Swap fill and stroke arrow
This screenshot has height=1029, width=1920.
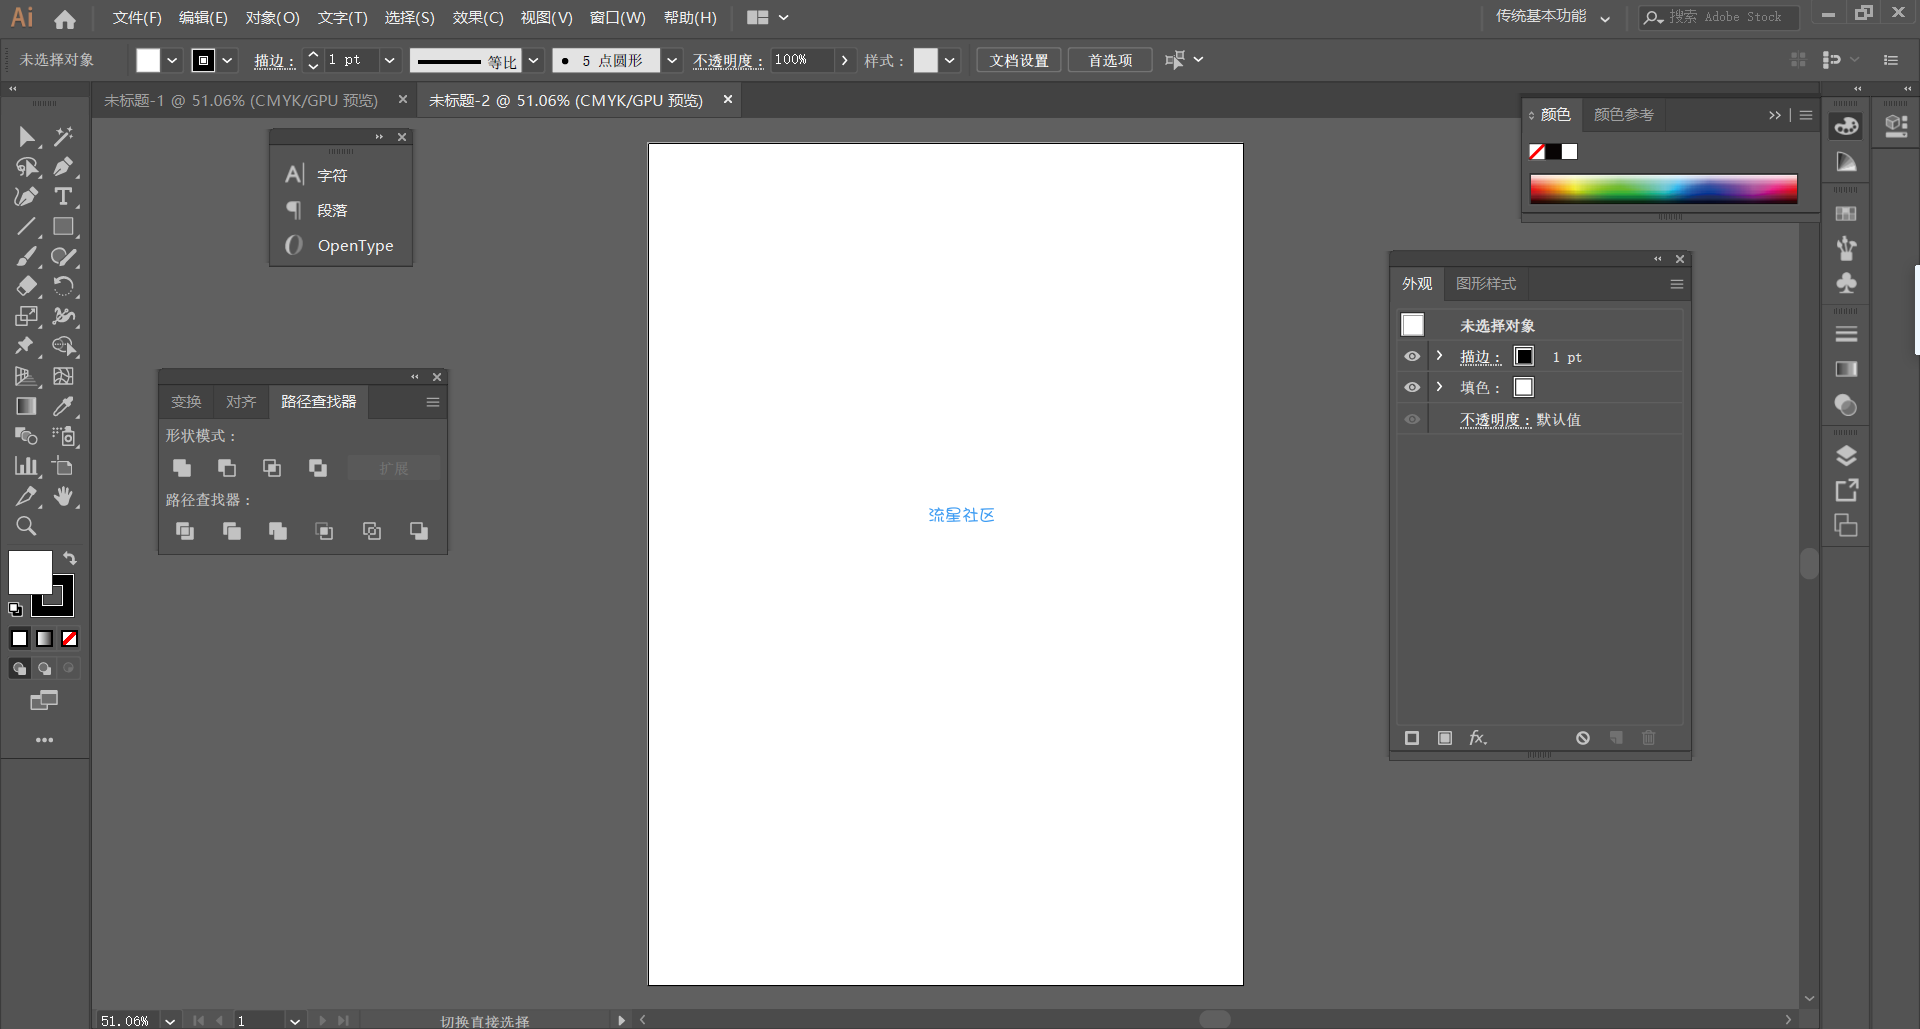(x=70, y=558)
